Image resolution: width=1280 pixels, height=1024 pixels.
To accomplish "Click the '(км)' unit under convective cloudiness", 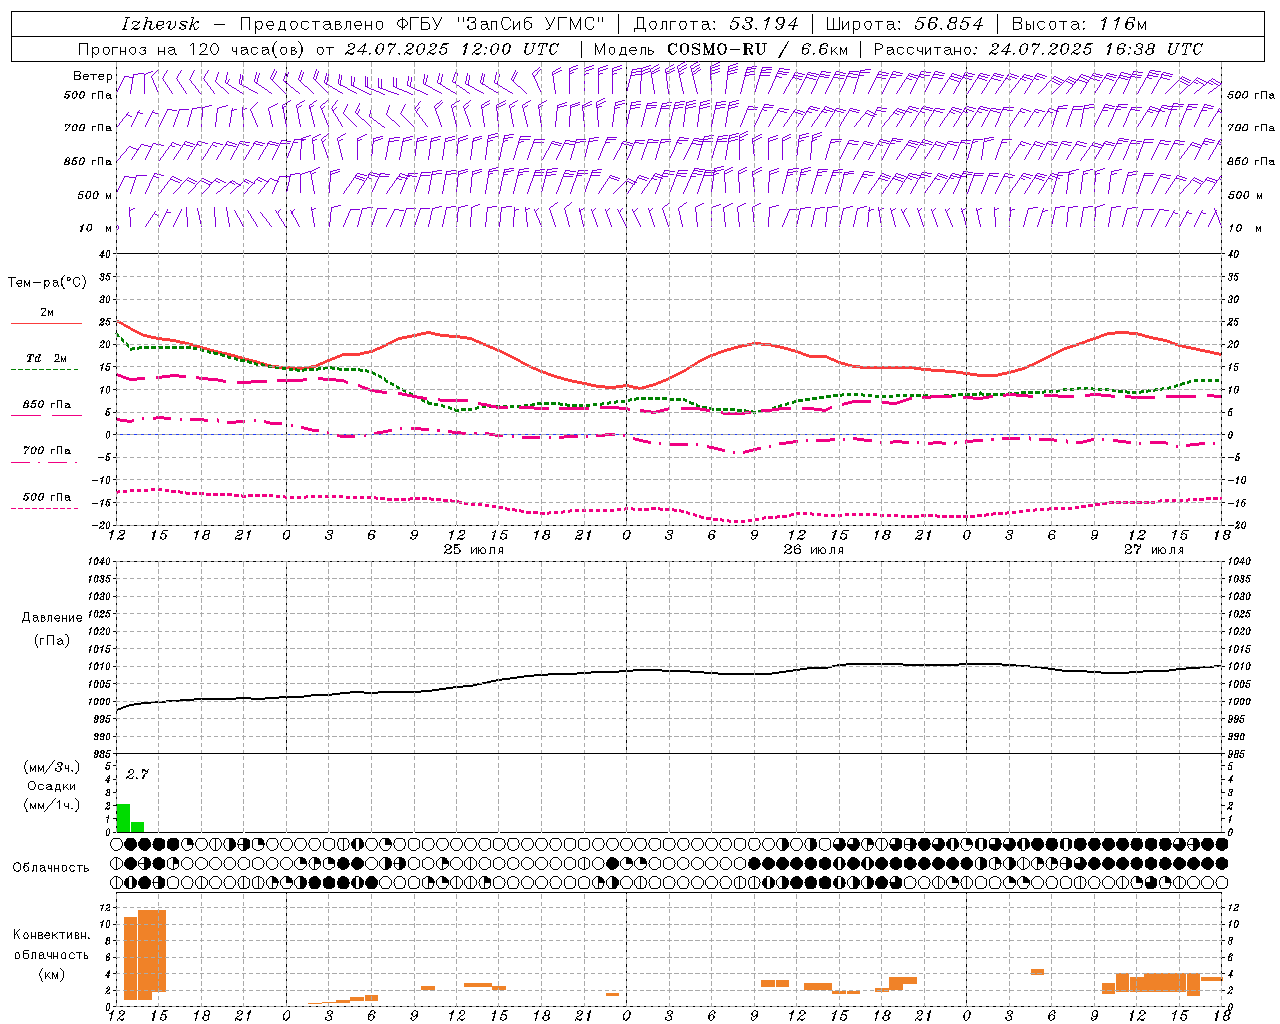I will click(x=51, y=974).
